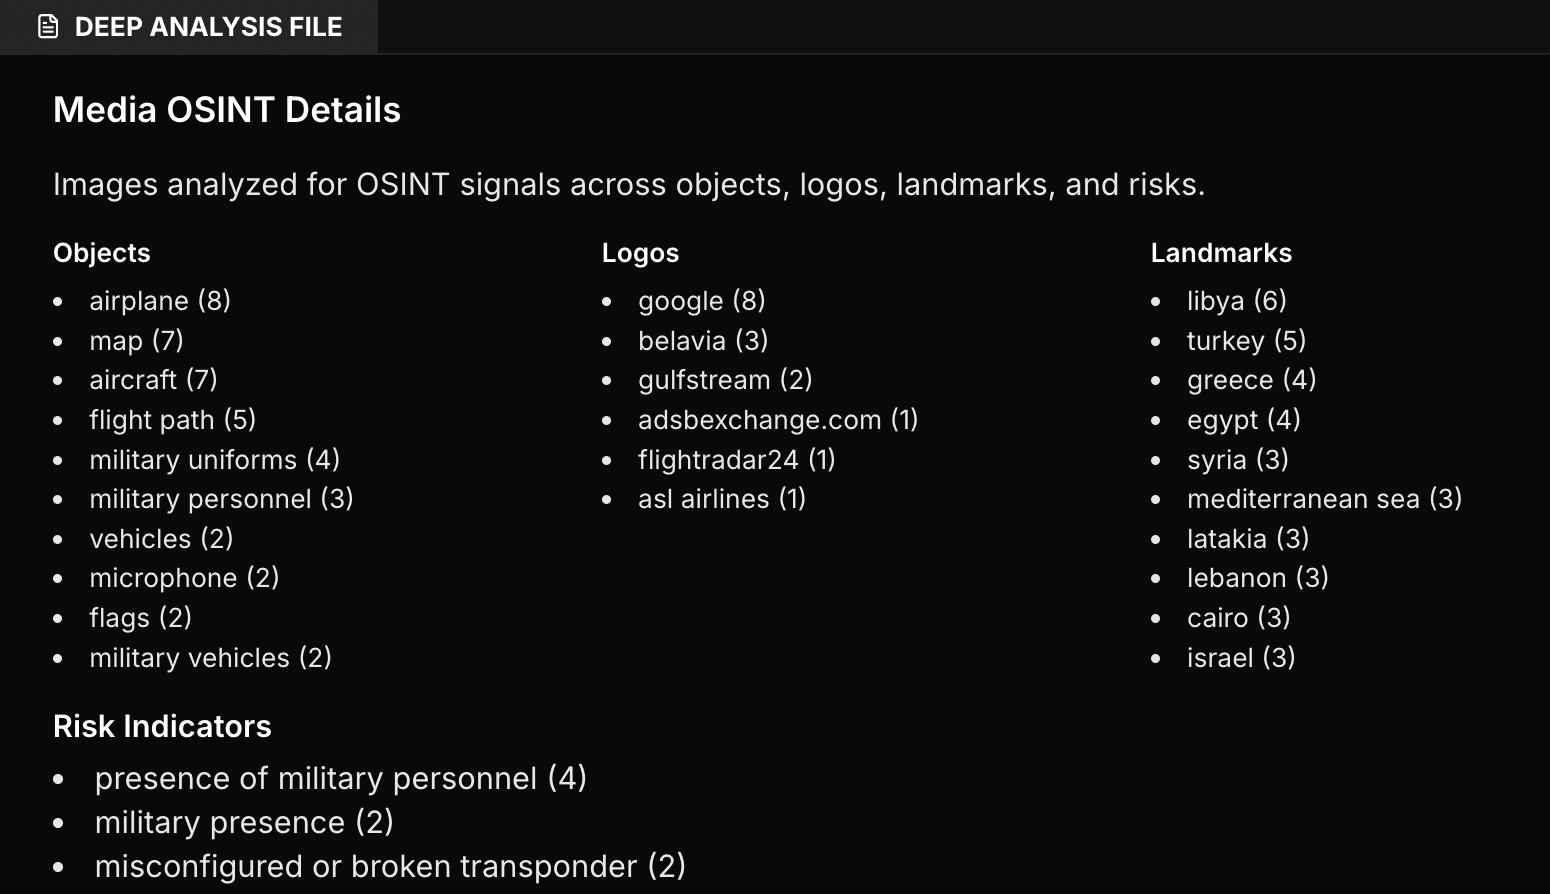This screenshot has height=894, width=1550.
Task: Select israel (3) in Landmarks list
Action: coord(1241,658)
